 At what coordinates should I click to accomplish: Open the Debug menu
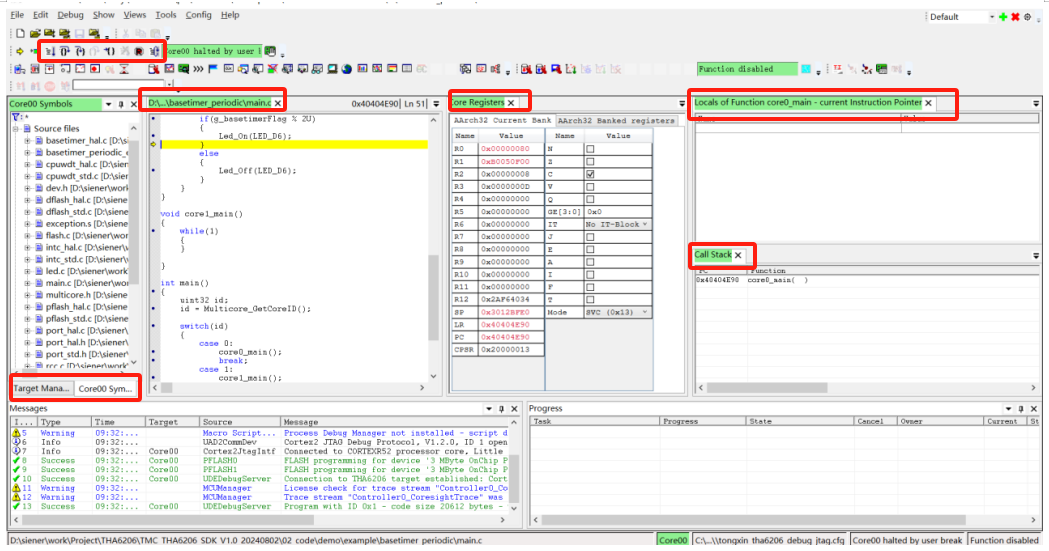pyautogui.click(x=70, y=15)
